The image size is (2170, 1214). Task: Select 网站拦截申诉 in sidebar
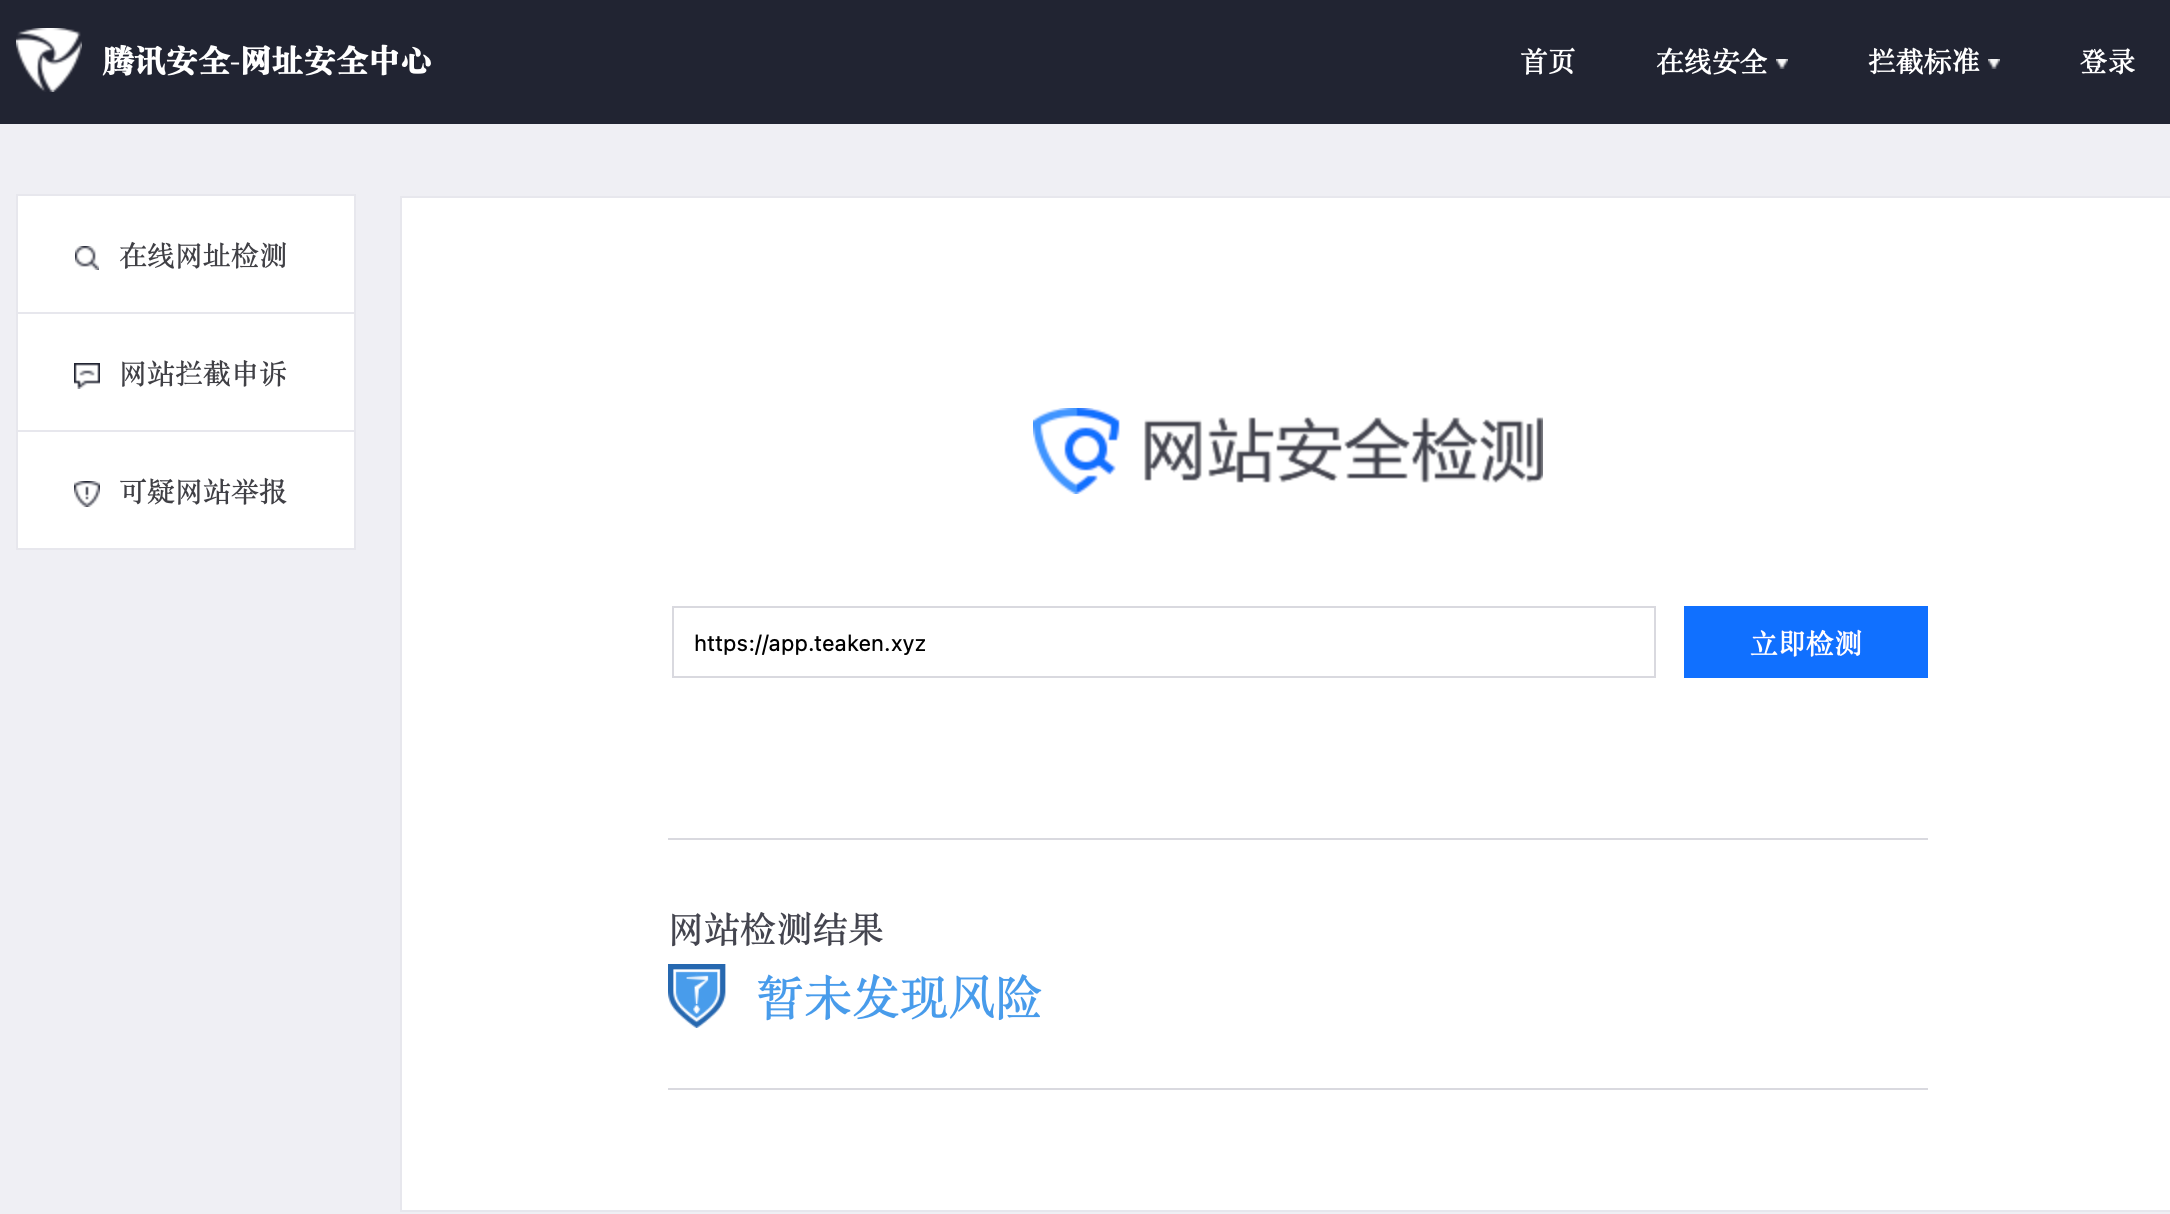coord(203,374)
